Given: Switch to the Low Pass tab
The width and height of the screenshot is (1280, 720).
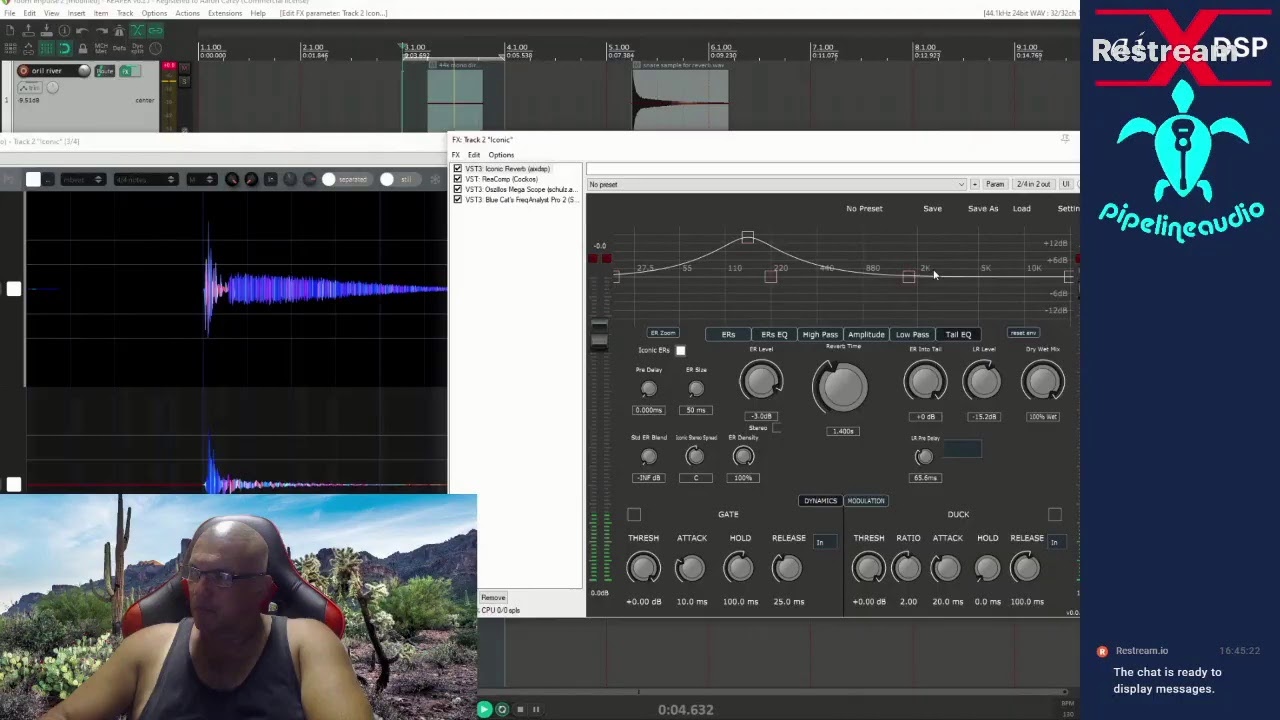Looking at the screenshot, I should pos(912,334).
